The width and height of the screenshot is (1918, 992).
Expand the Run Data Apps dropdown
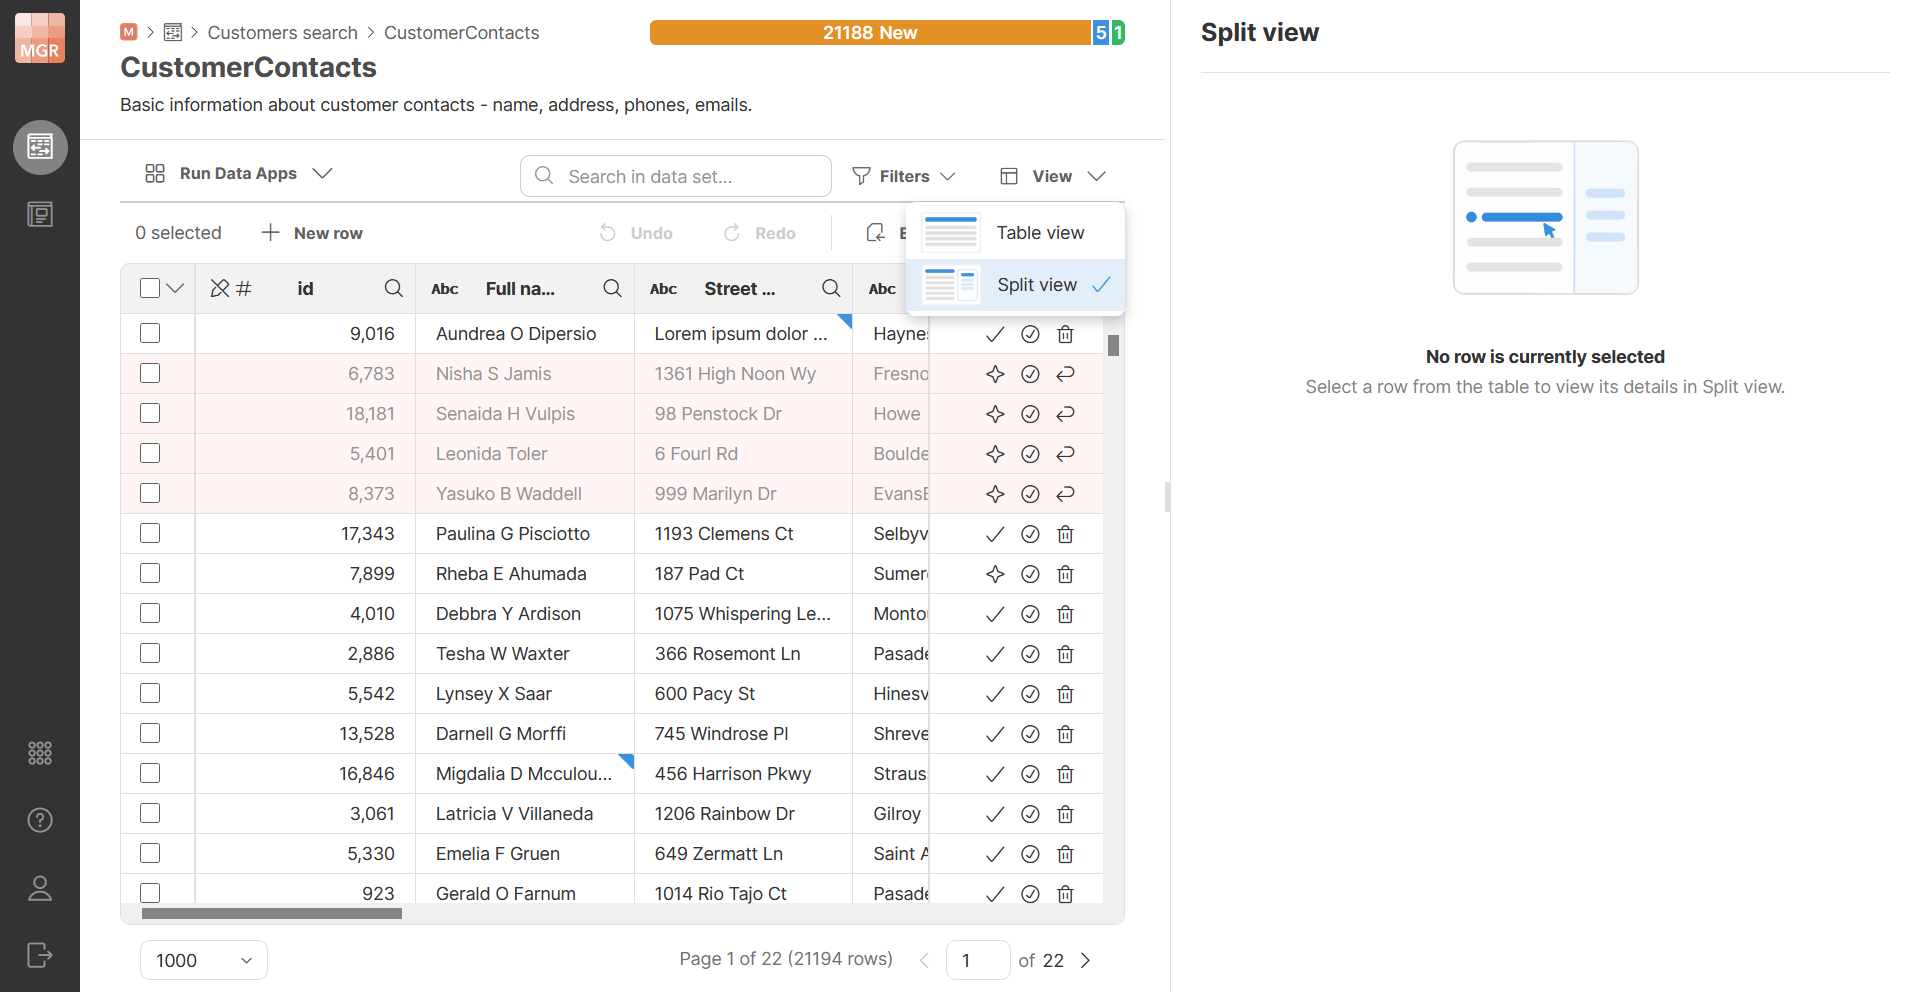click(238, 173)
